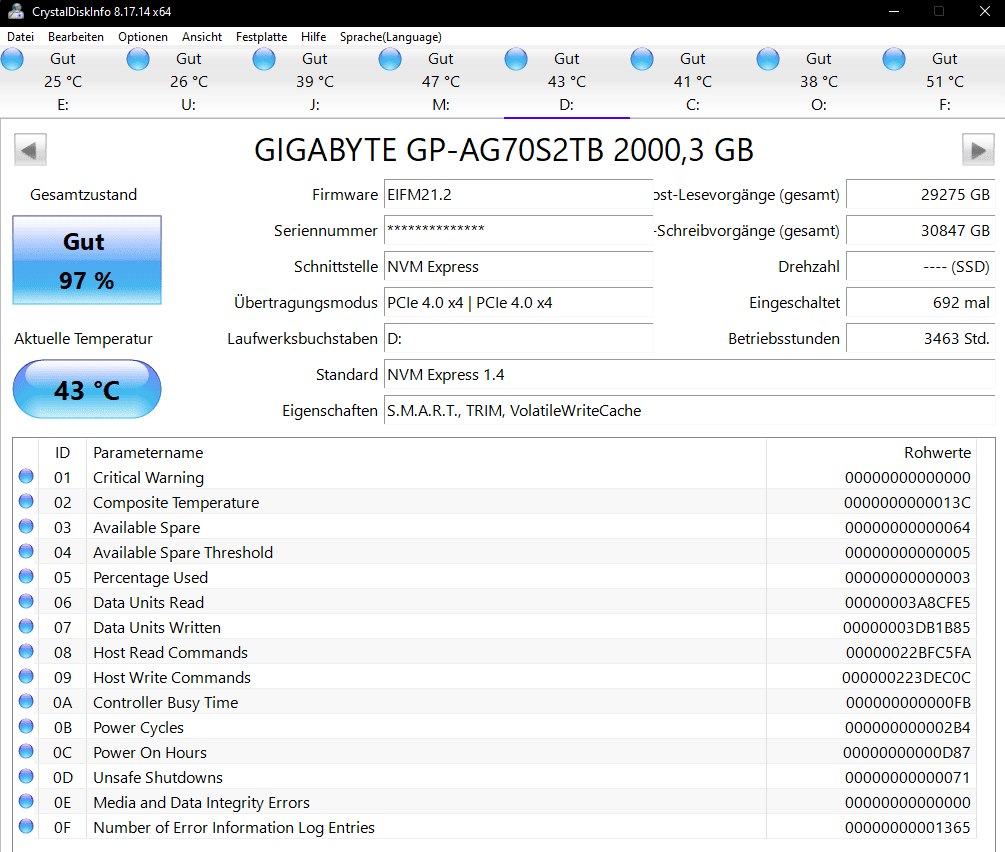This screenshot has width=1005, height=852.
Task: Open the Hilfe menu
Action: click(313, 37)
